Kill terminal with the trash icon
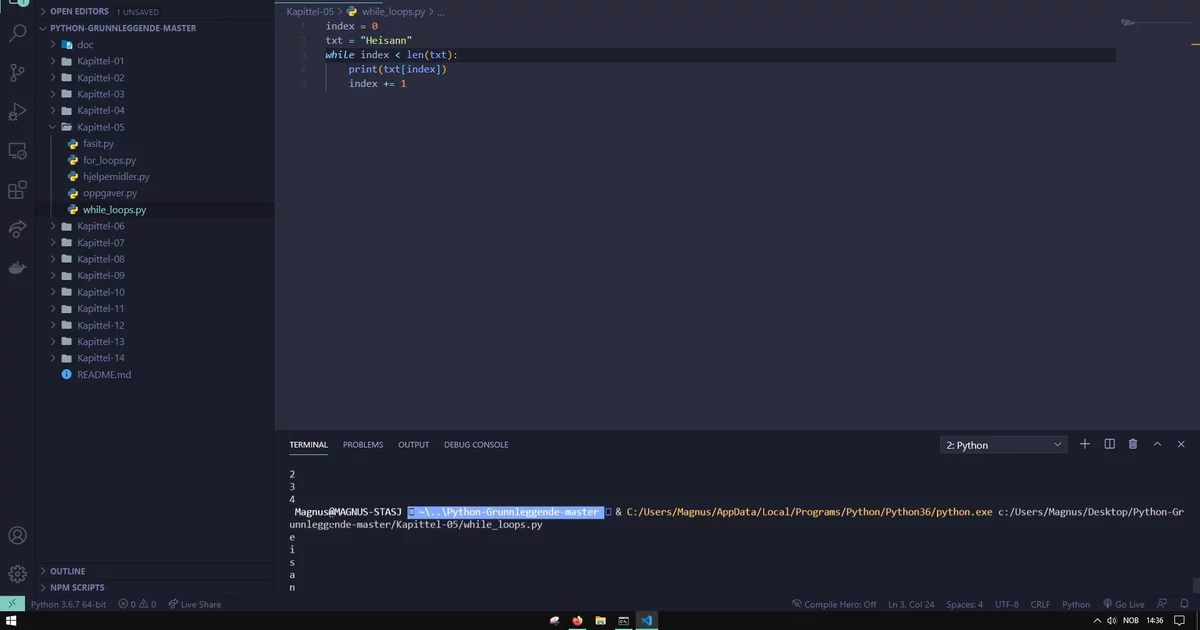The height and width of the screenshot is (630, 1200). [x=1133, y=444]
